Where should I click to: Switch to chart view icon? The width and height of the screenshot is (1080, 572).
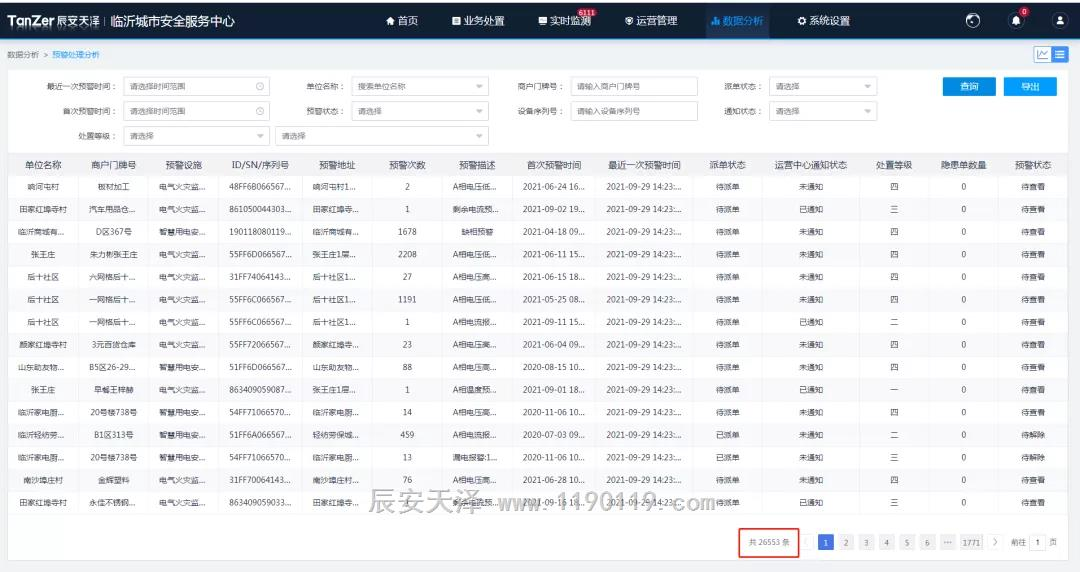tap(1042, 54)
